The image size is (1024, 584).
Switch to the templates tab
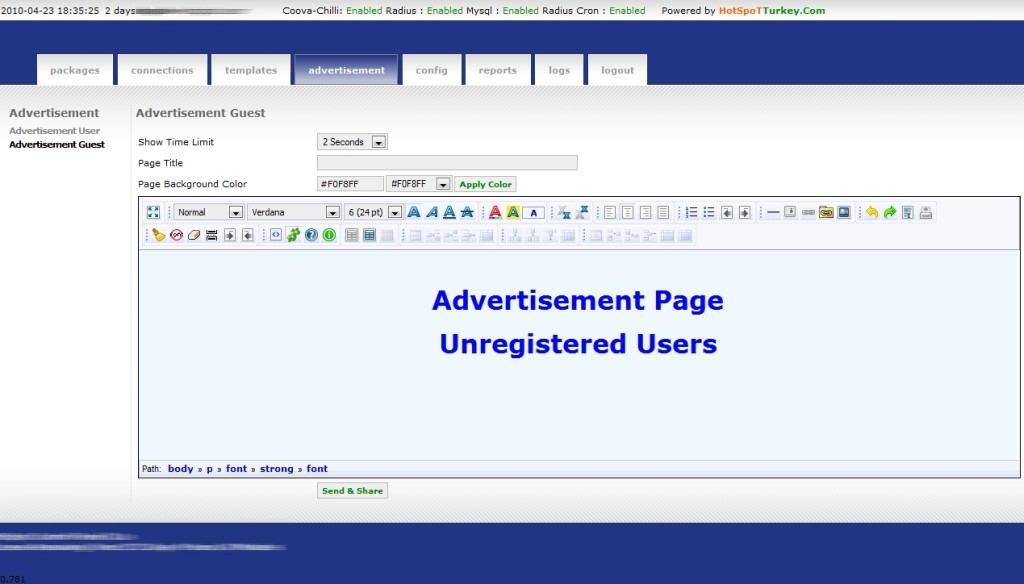pyautogui.click(x=251, y=70)
